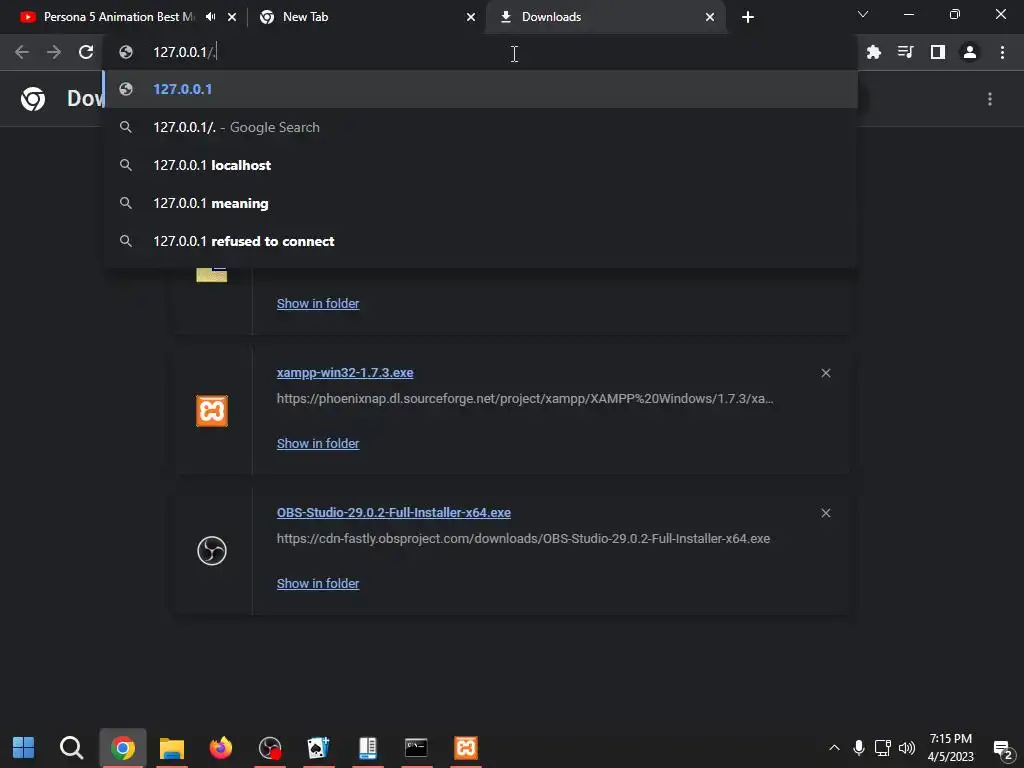
Task: Expand the system tray hidden icons
Action: (834, 748)
